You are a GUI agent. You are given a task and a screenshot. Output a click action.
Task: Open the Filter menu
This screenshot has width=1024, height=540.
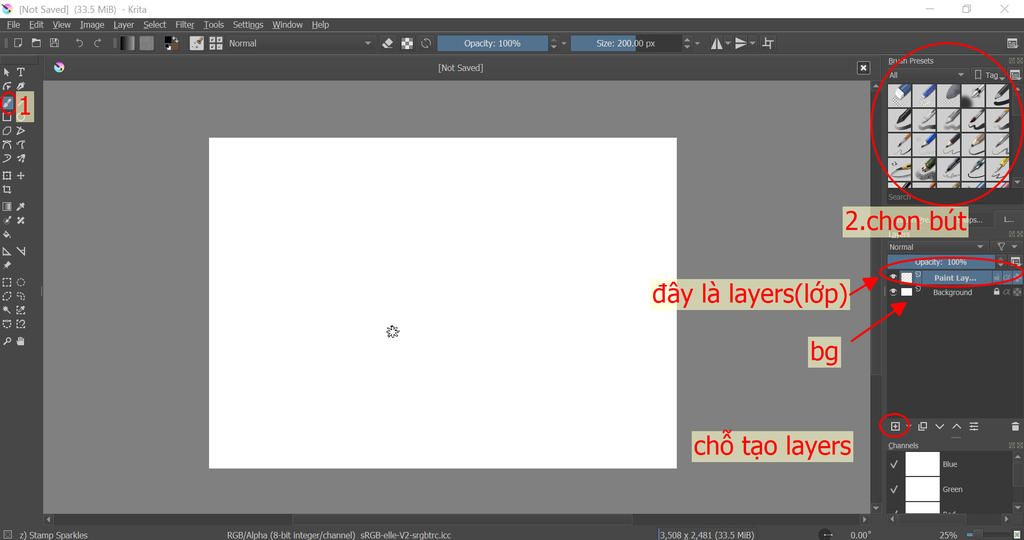point(185,25)
